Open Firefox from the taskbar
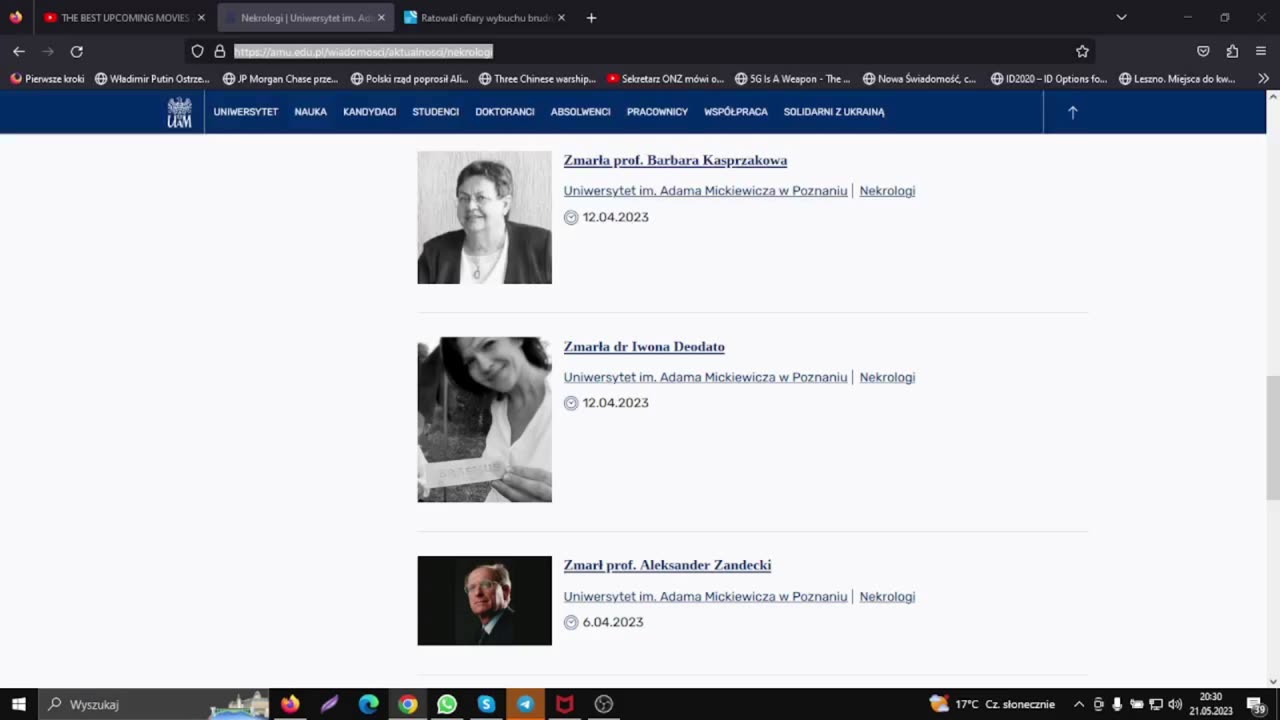 (290, 704)
